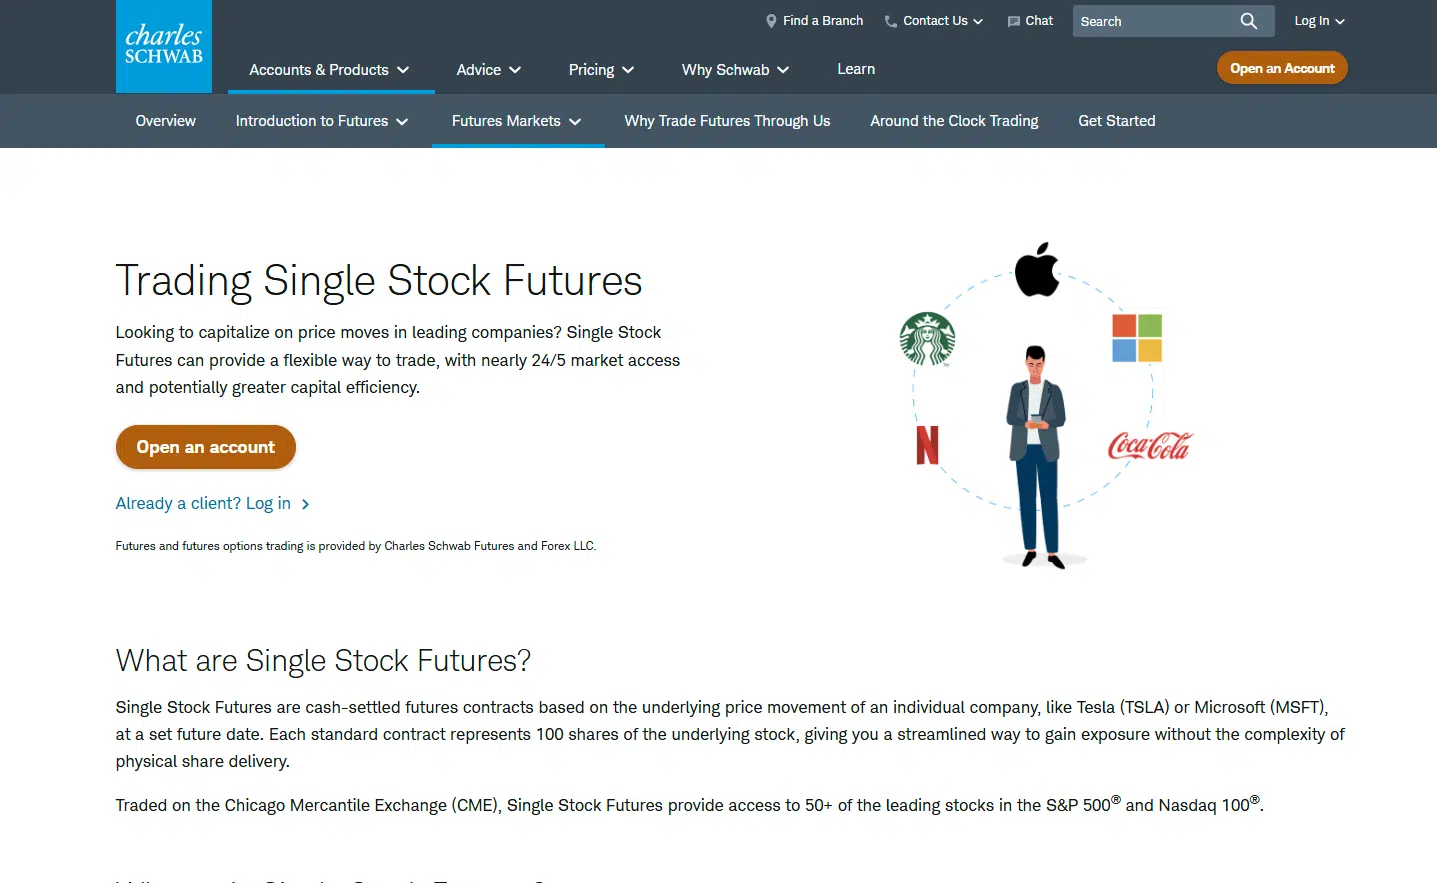This screenshot has height=883, width=1437.
Task: Go to the Overview tab
Action: 166,121
